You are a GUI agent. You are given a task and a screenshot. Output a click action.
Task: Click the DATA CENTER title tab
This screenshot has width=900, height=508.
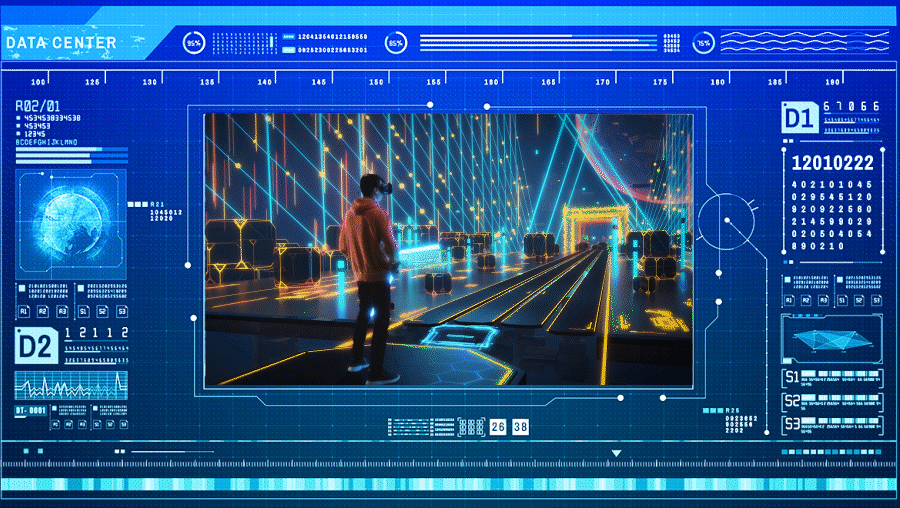click(x=62, y=43)
